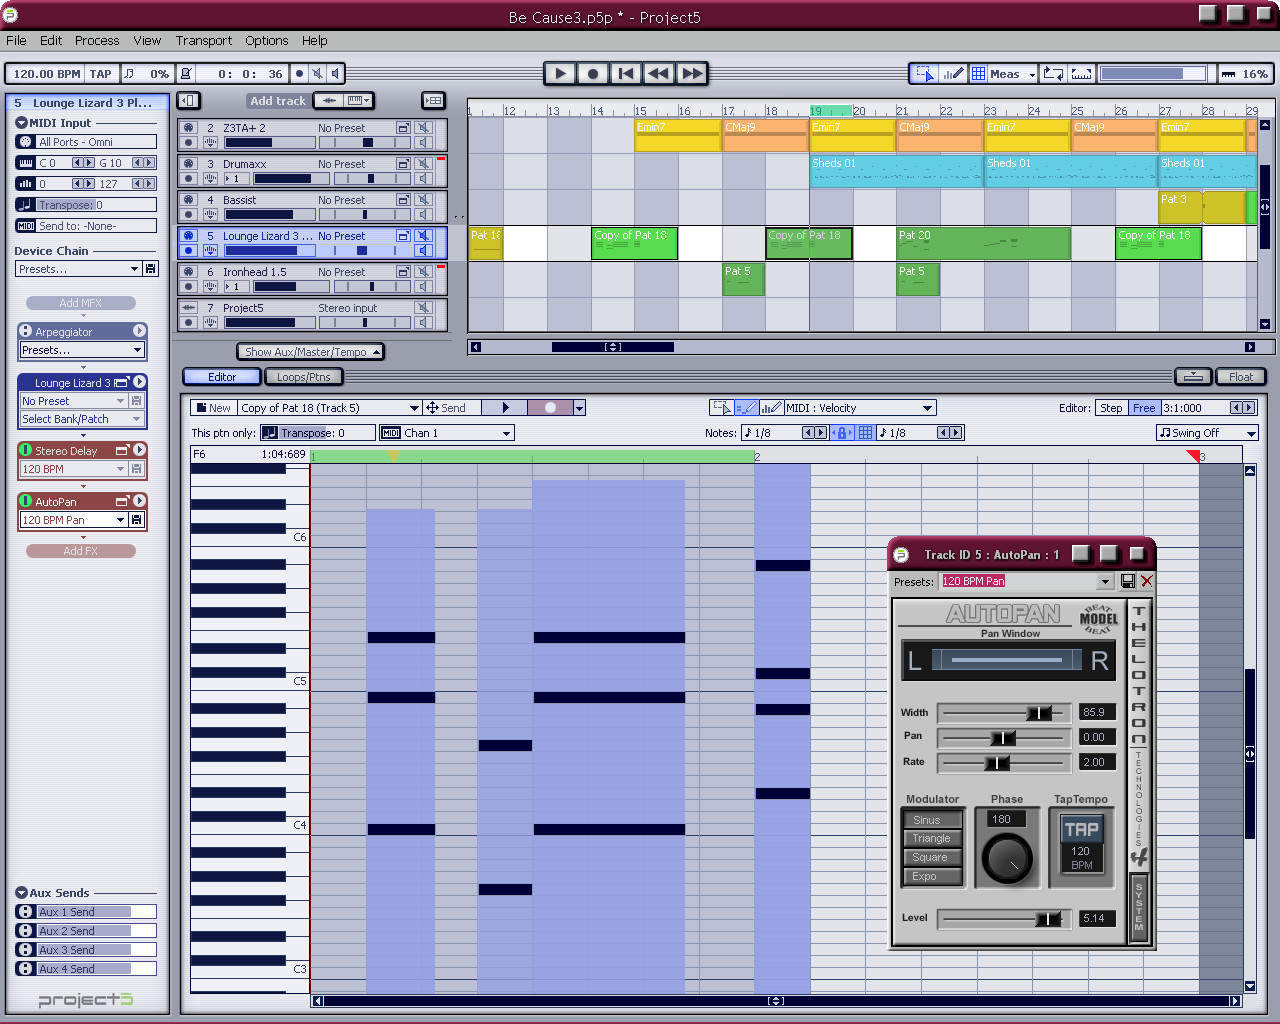1280x1024 pixels.
Task: Expand the Show Aux/Master/Tempo panel
Action: 310,352
